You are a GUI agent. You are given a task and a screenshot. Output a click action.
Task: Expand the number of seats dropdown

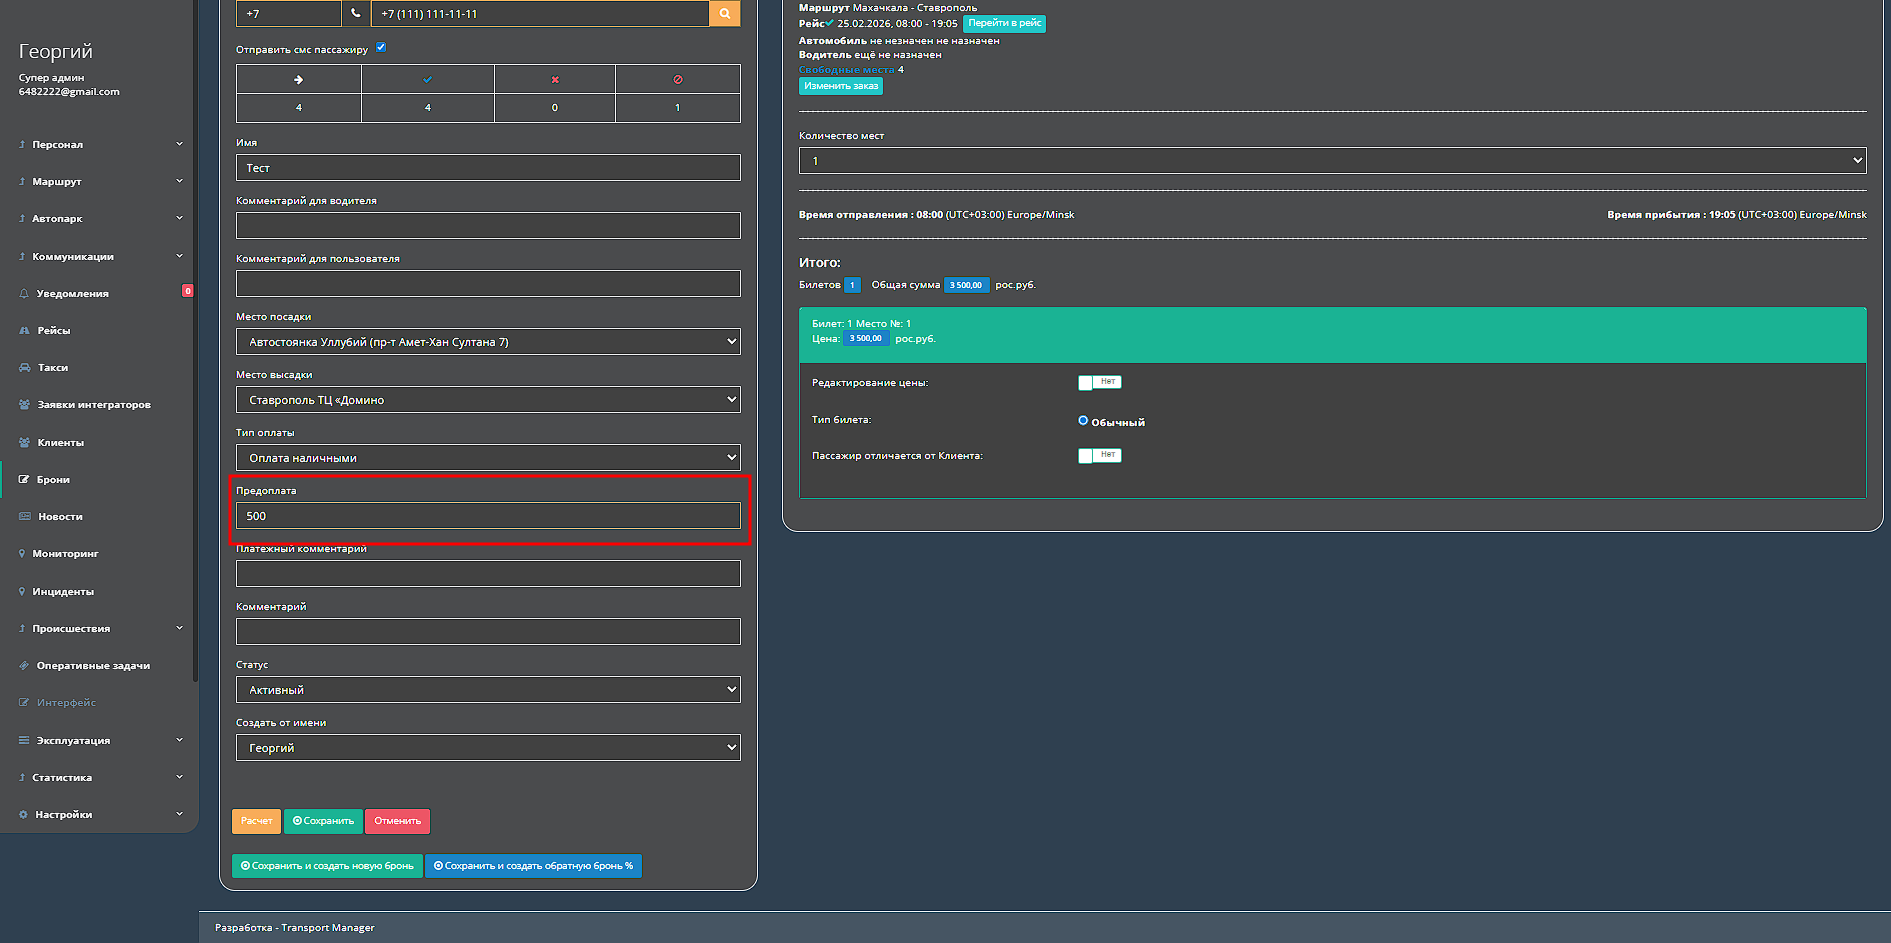coord(1332,161)
